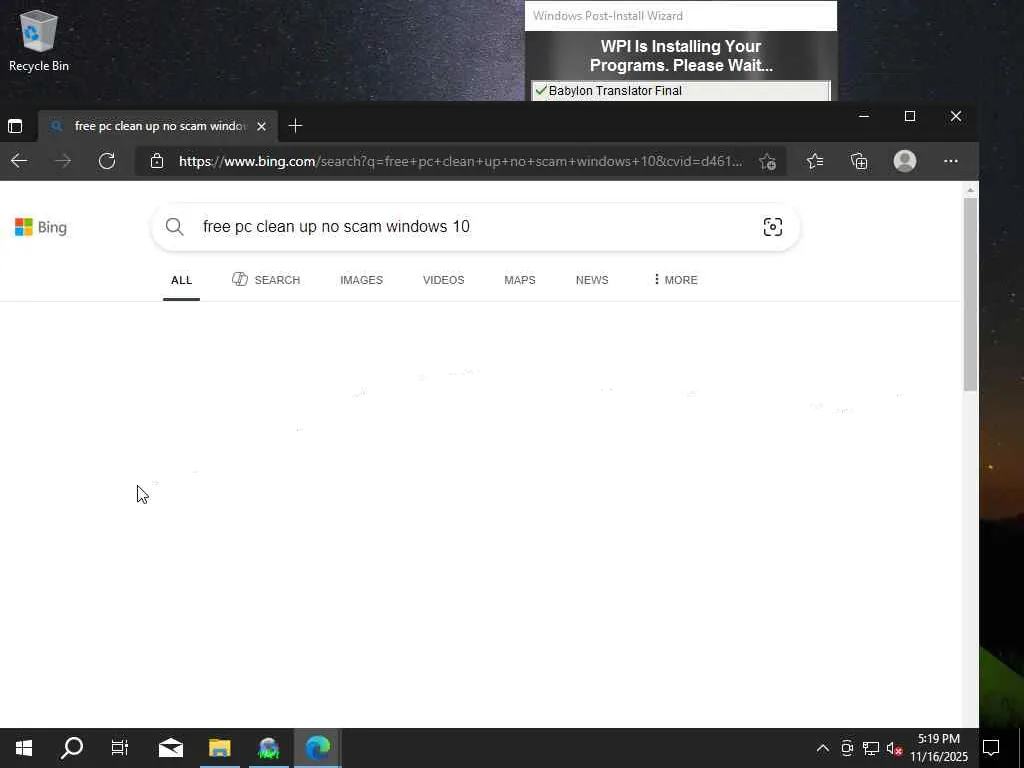The height and width of the screenshot is (768, 1024).
Task: Click the Meet Now tray icon
Action: [x=847, y=748]
